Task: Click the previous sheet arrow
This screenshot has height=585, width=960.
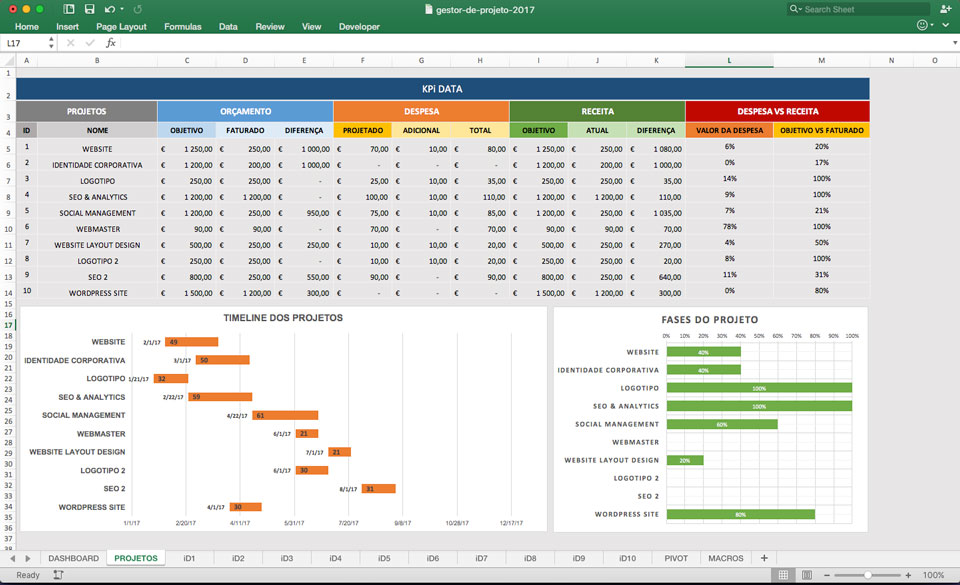Action: [x=12, y=558]
